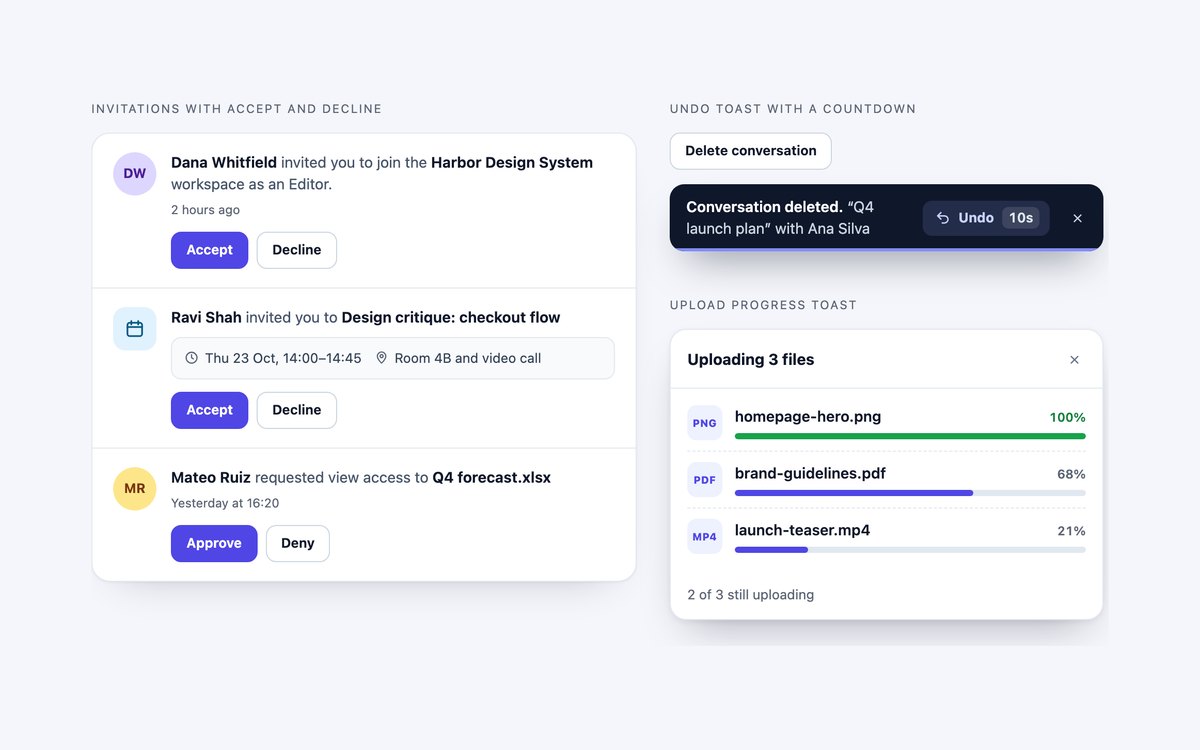Image resolution: width=1200 pixels, height=750 pixels.
Task: Click the 10s countdown badge
Action: tap(1021, 218)
